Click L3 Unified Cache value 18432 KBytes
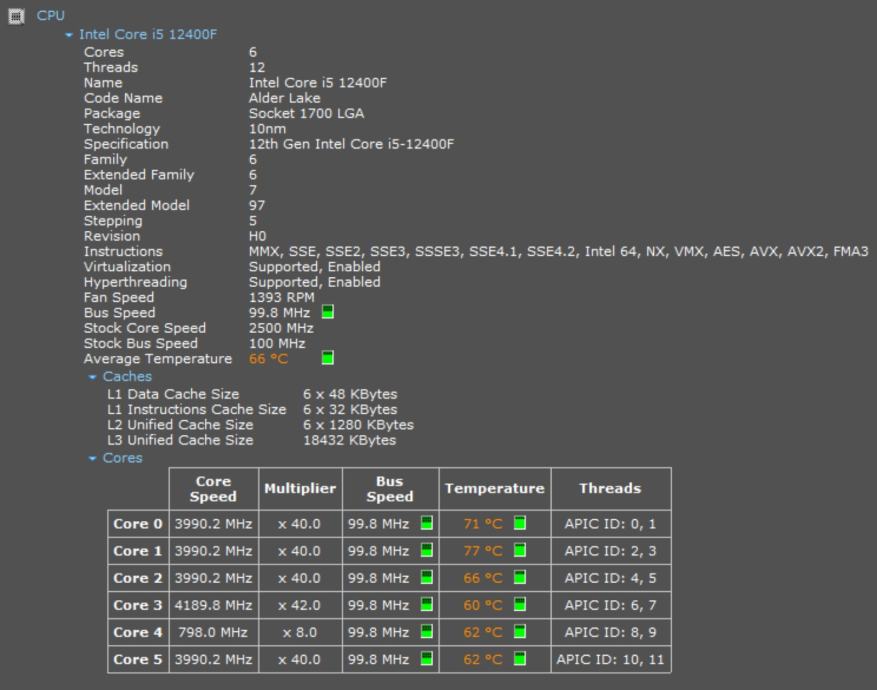The image size is (877, 690). pyautogui.click(x=350, y=441)
